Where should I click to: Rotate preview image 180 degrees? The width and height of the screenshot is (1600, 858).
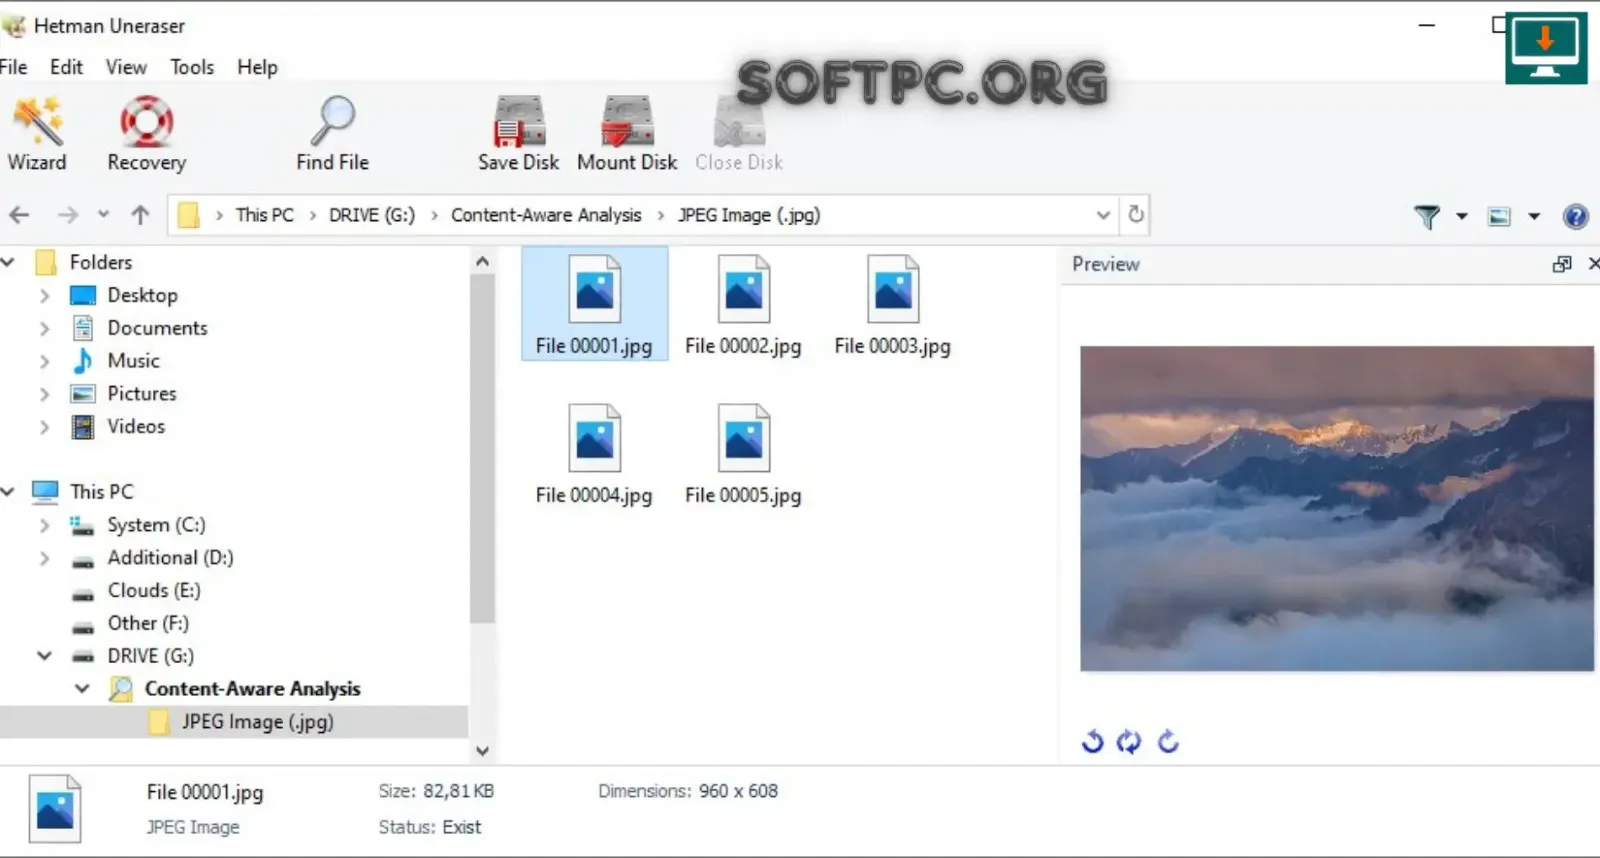tap(1129, 741)
